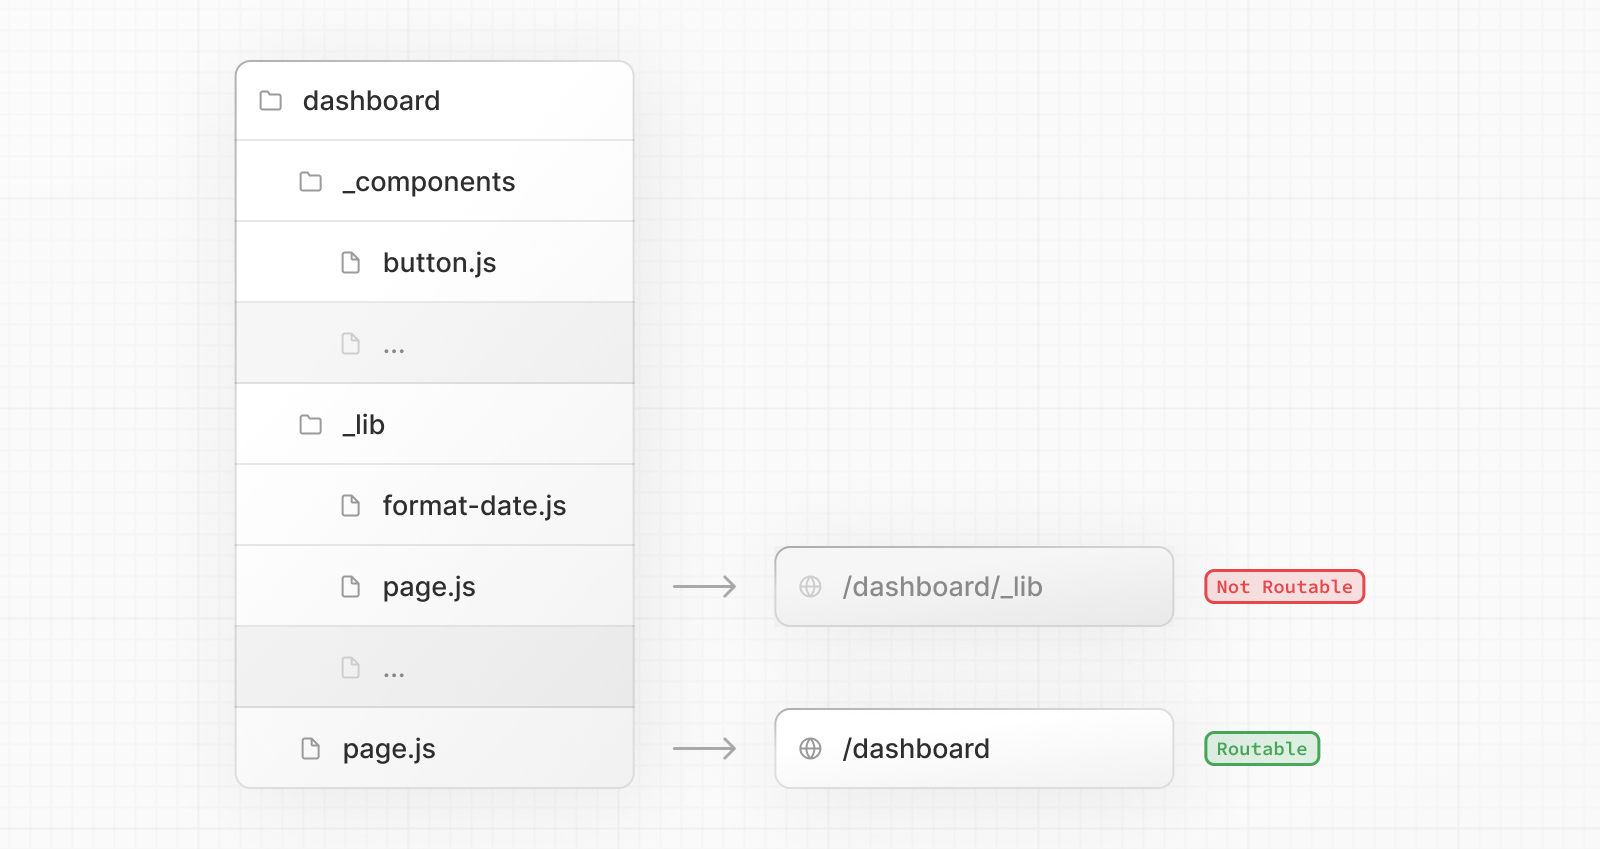Image resolution: width=1600 pixels, height=849 pixels.
Task: Open the format-date.js file entry
Action: coord(474,506)
